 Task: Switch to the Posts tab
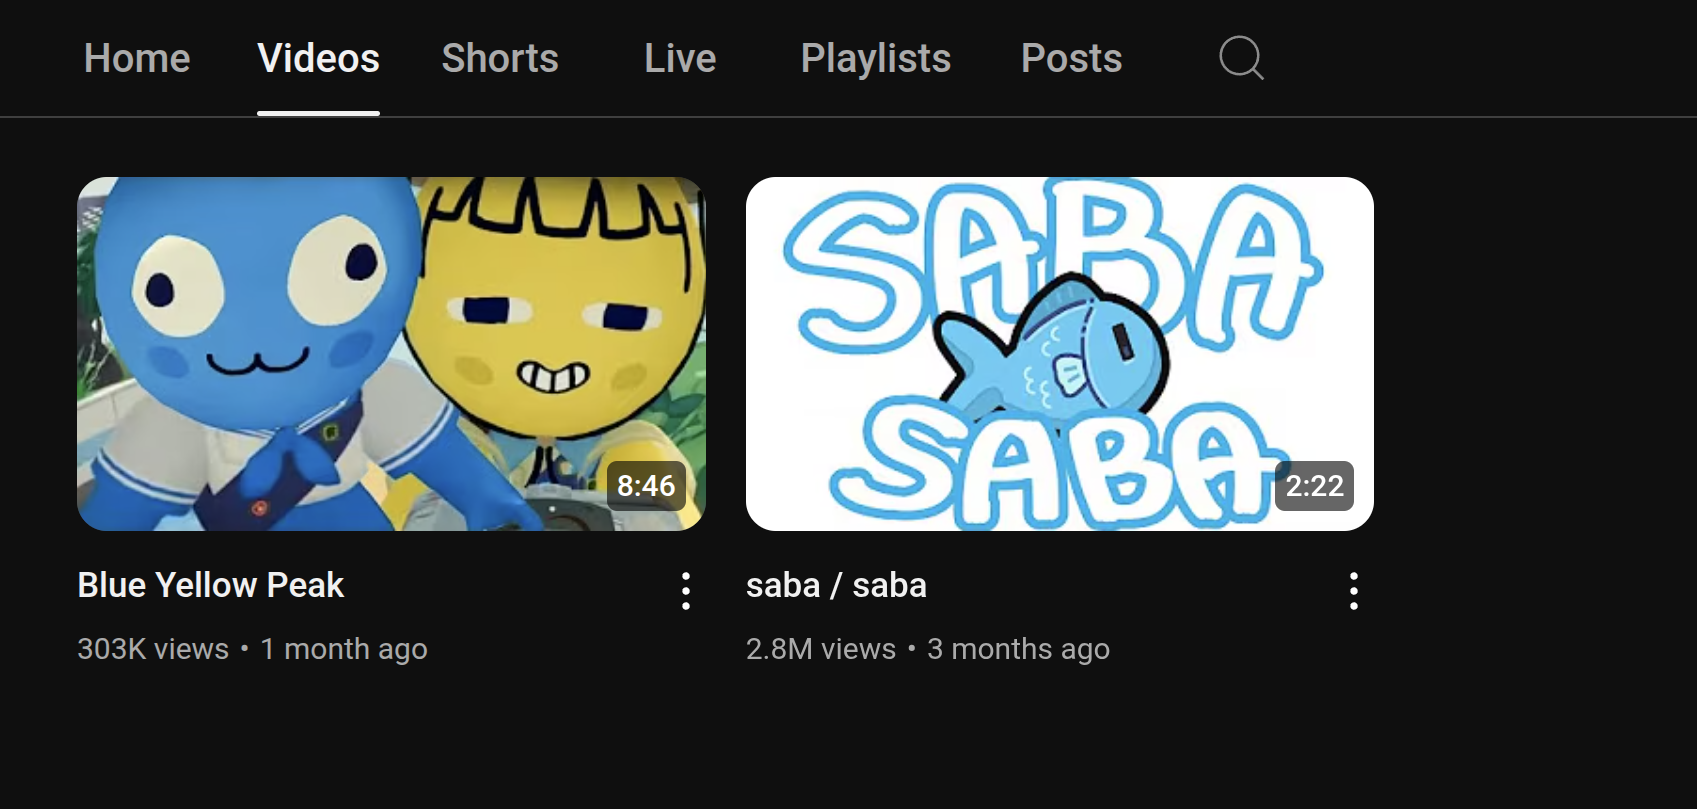pyautogui.click(x=1072, y=58)
